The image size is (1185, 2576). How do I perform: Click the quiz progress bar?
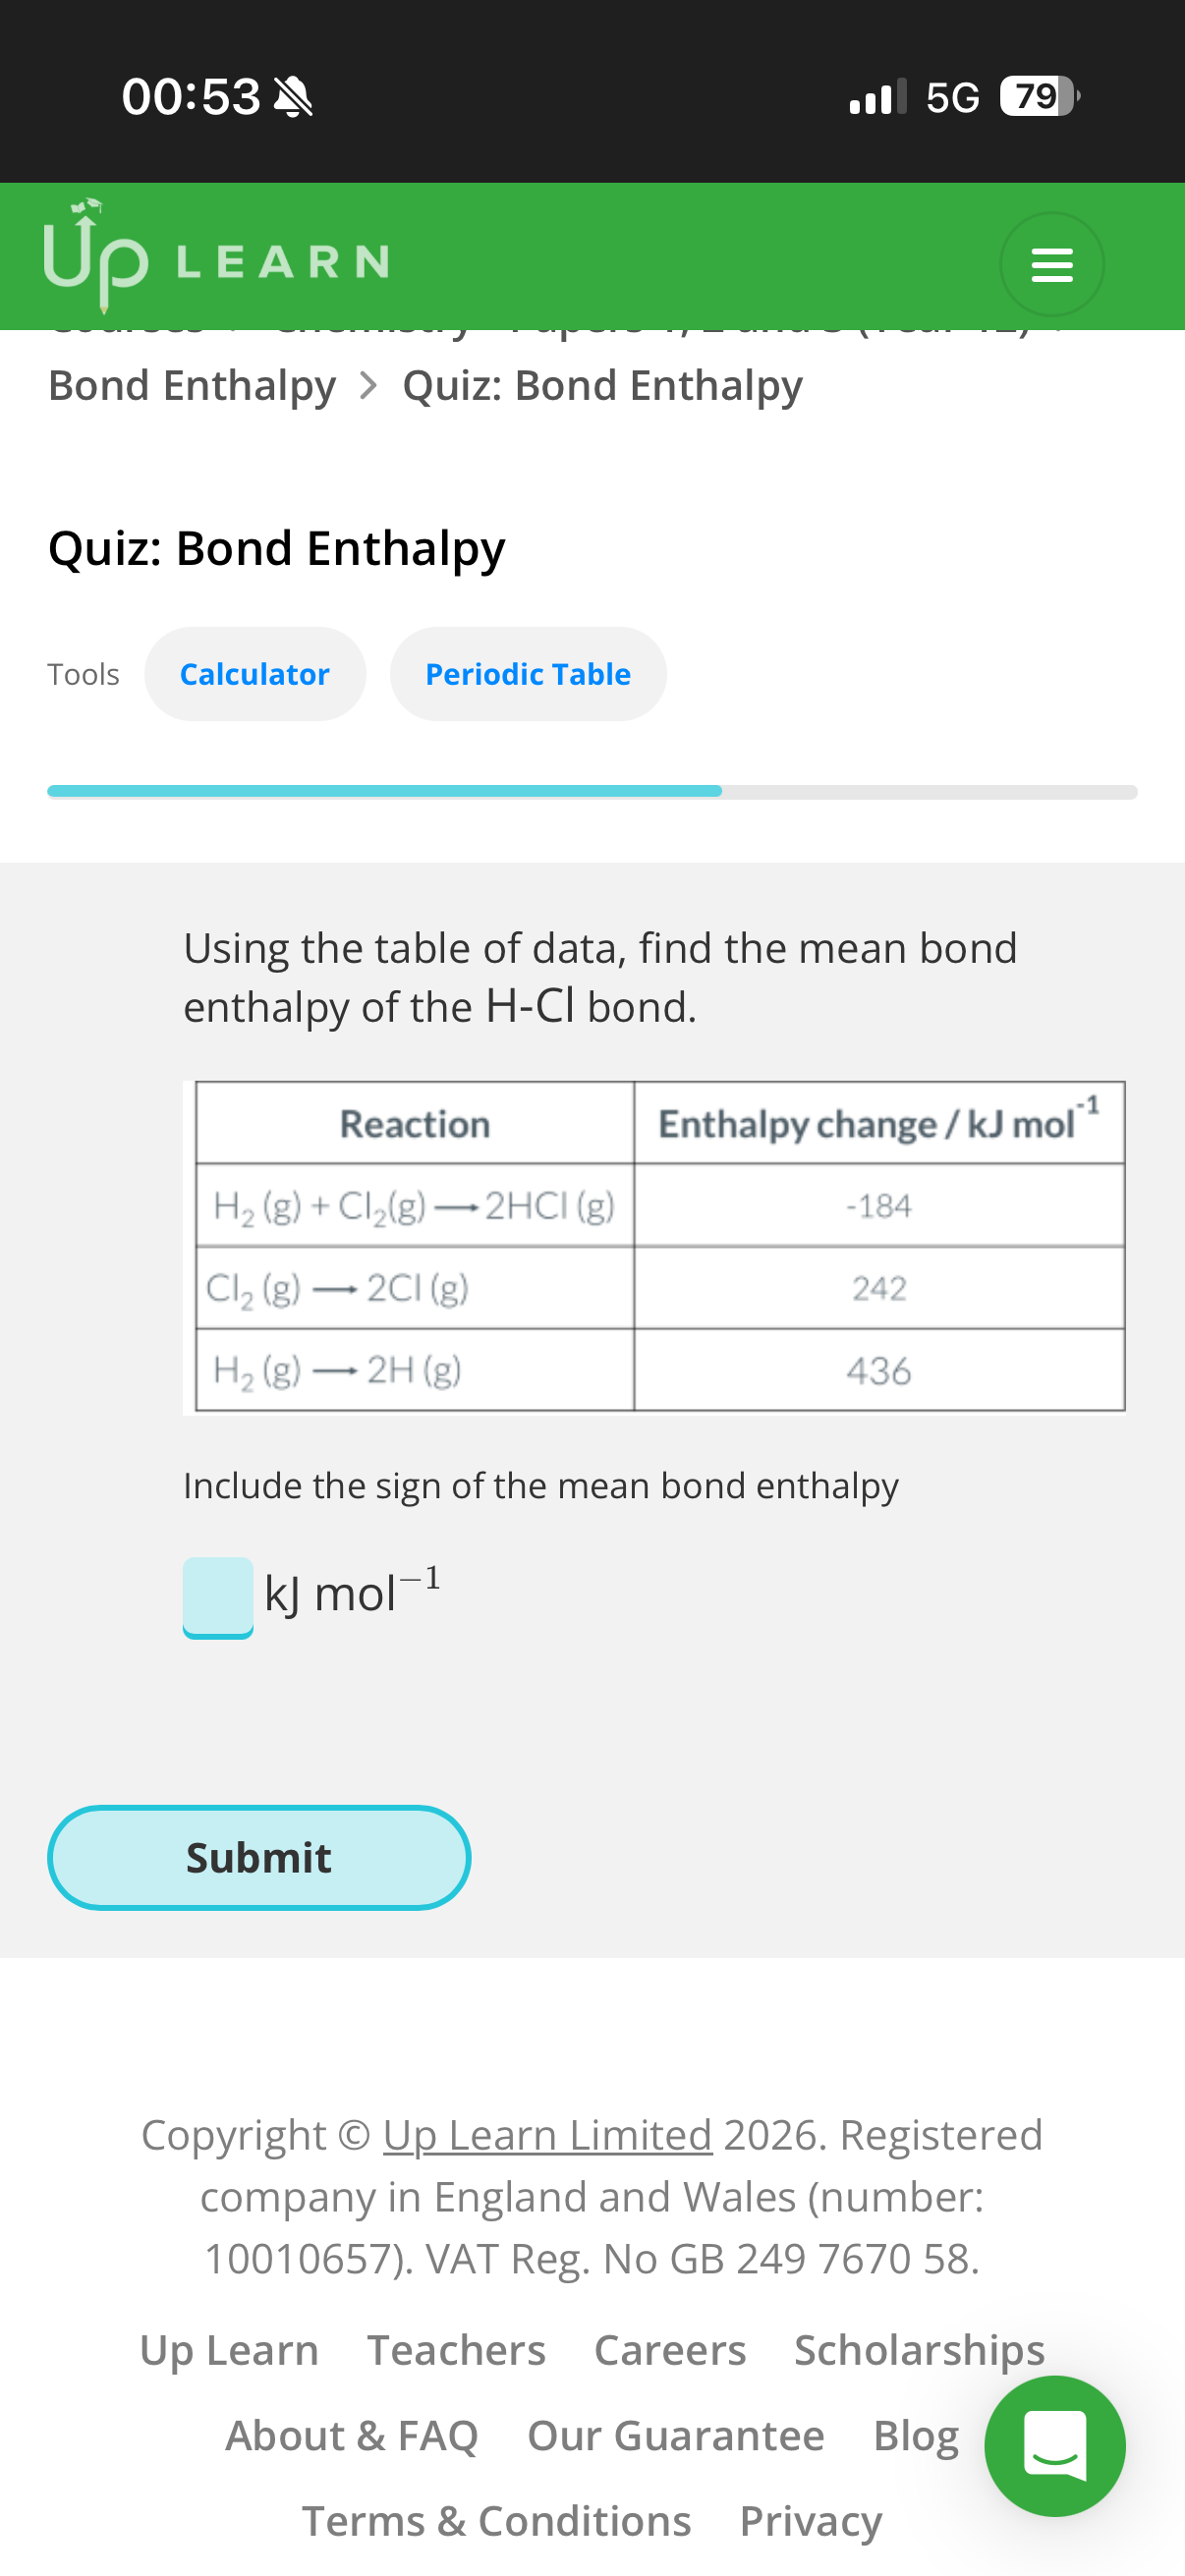coord(592,792)
